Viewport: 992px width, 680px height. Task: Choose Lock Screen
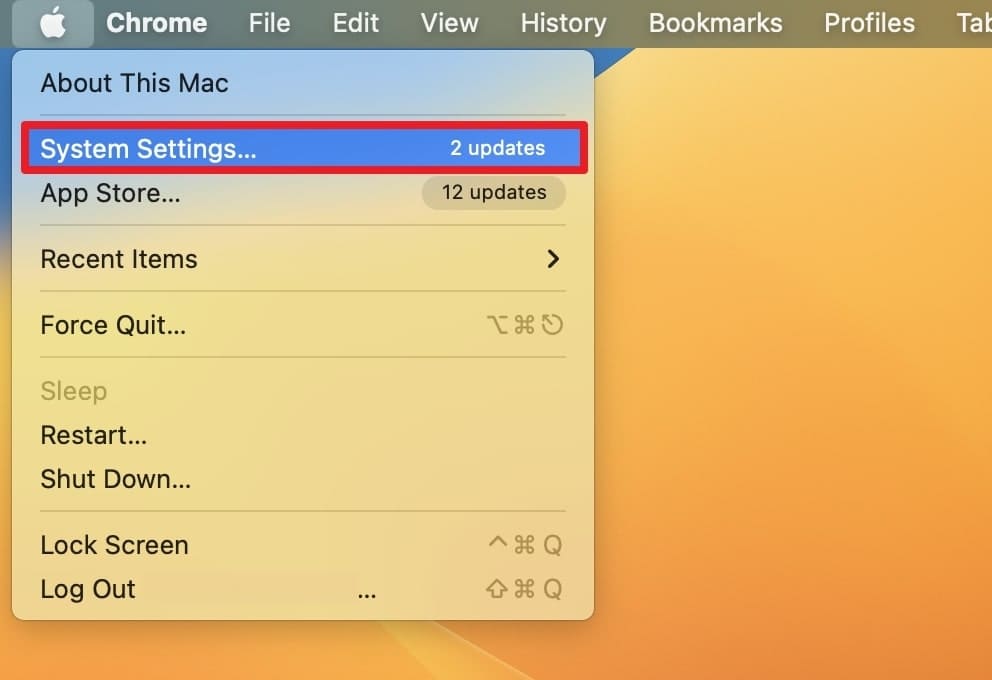pos(302,545)
